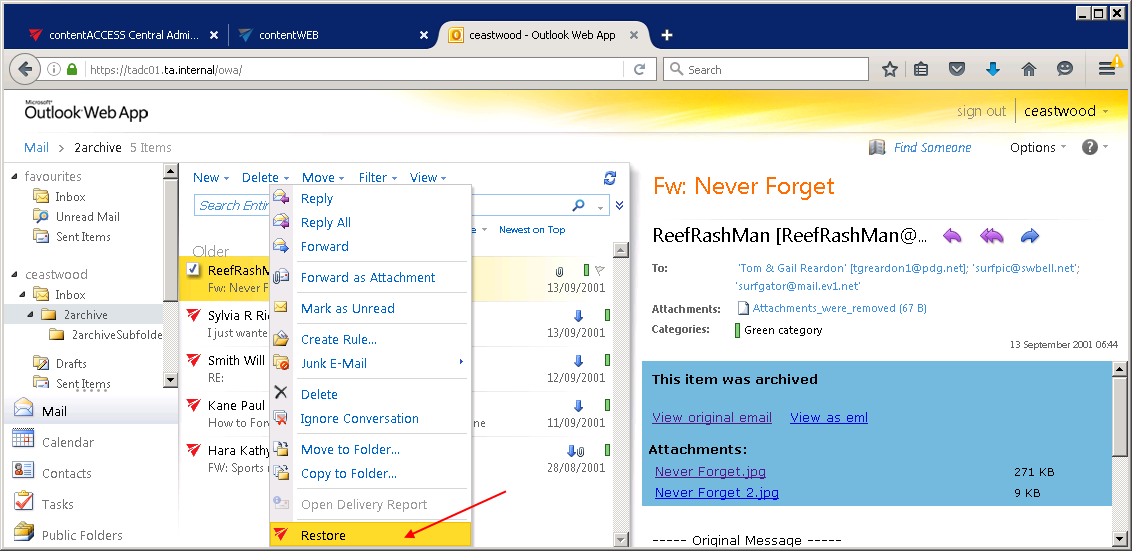
Task: Click View as eml link
Action: (x=829, y=417)
